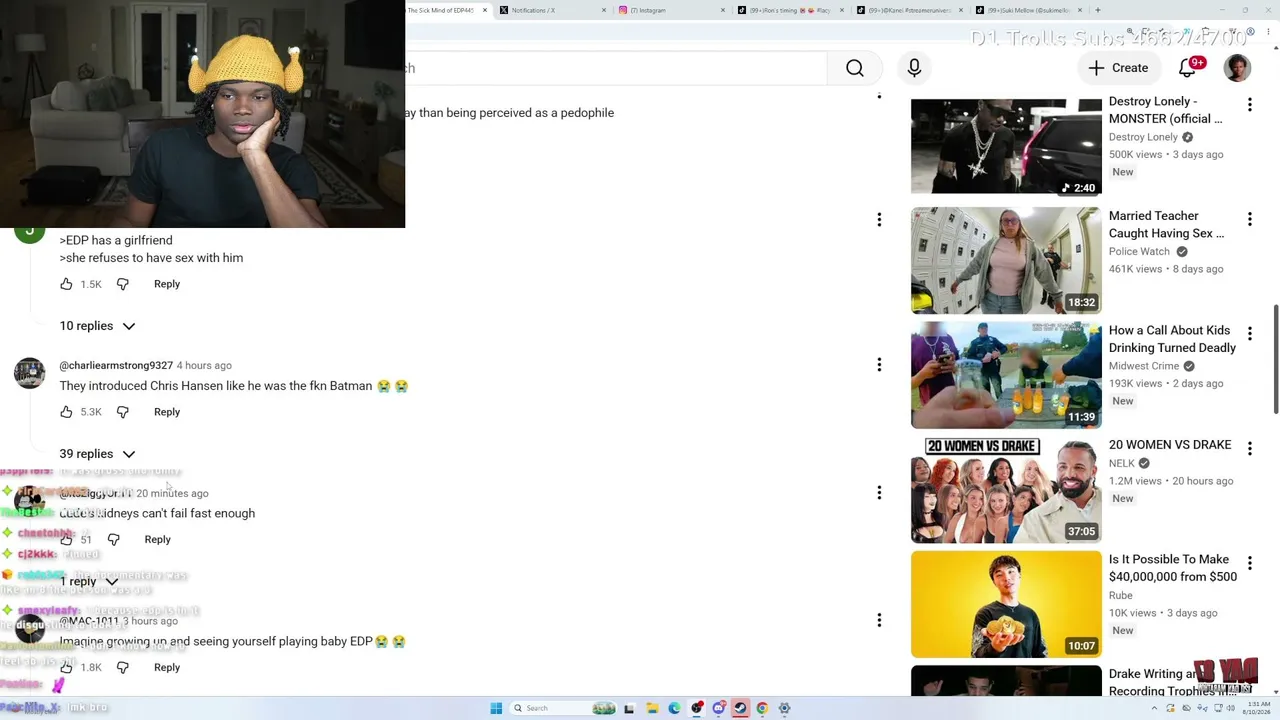The width and height of the screenshot is (1280, 720).
Task: Click the YouTube search input field
Action: pos(616,68)
